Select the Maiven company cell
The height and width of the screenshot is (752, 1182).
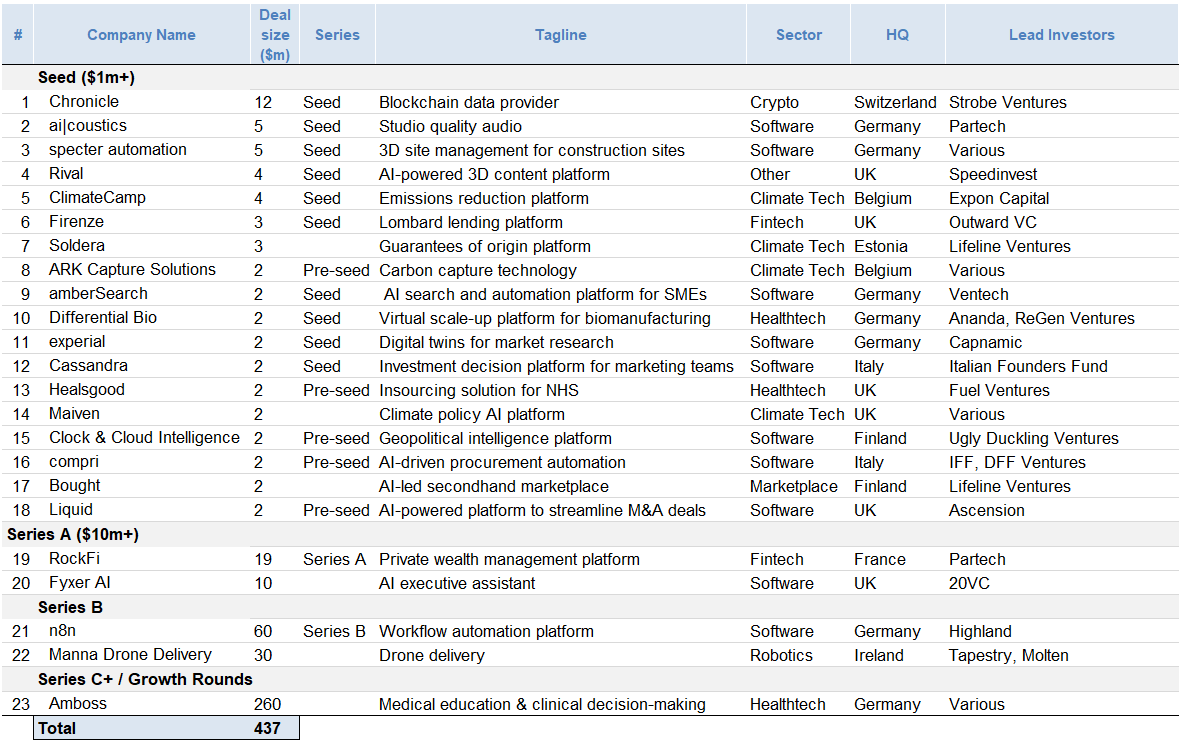74,414
